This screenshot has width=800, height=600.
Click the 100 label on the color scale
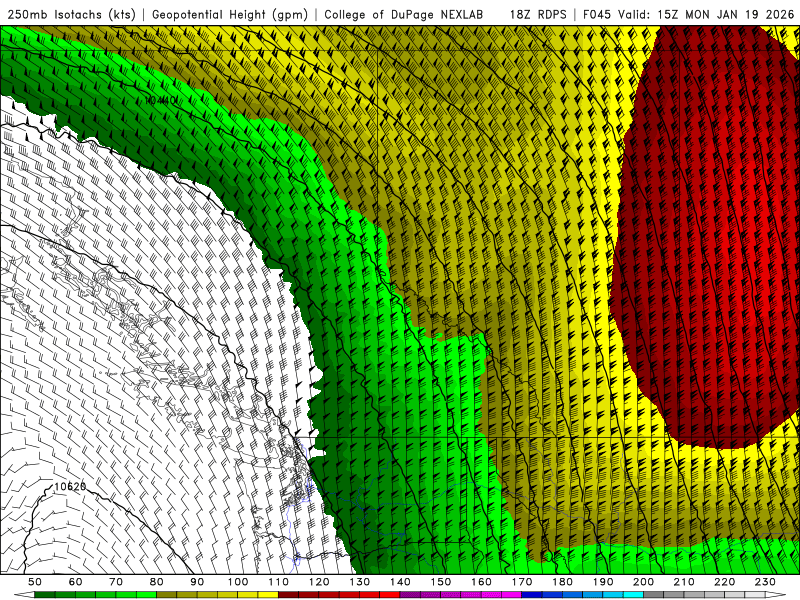(238, 582)
